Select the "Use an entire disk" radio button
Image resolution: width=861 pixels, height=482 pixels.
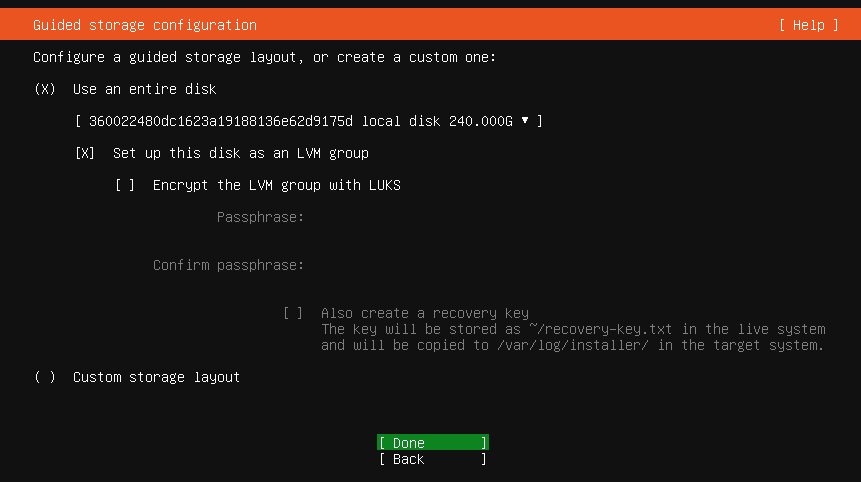(x=45, y=89)
